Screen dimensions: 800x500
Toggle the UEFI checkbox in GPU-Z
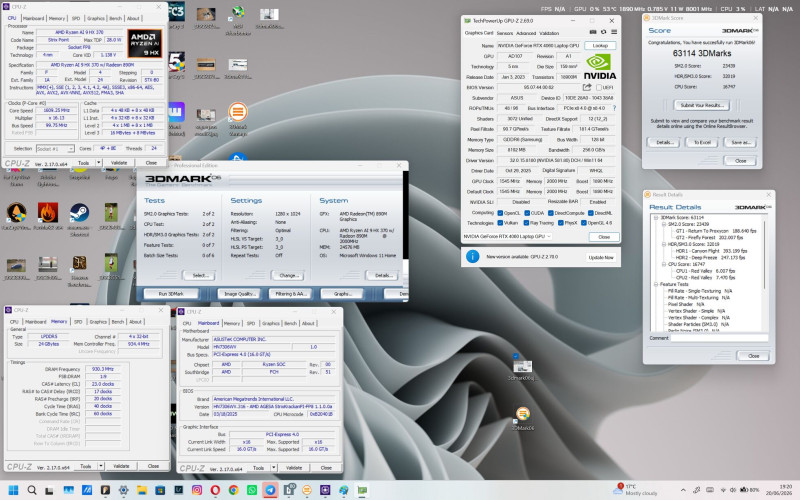click(x=598, y=88)
